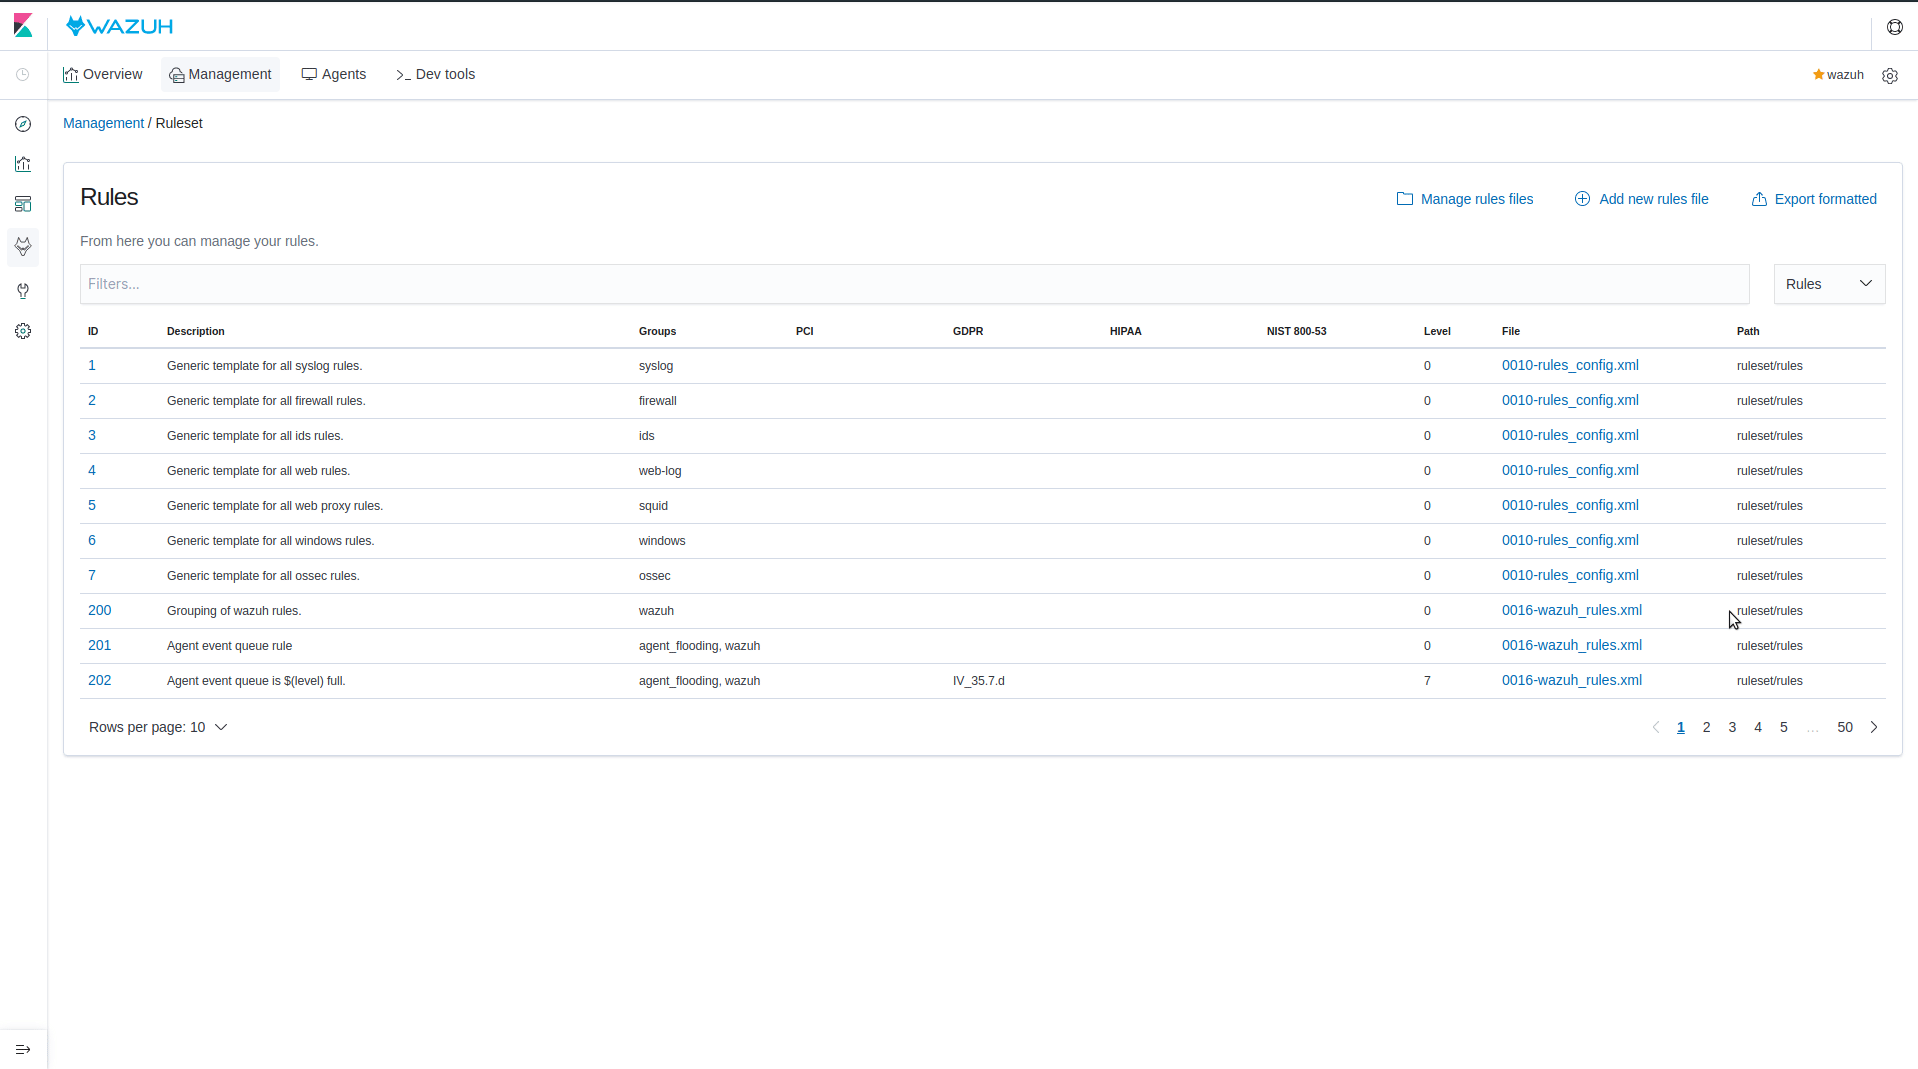This screenshot has height=1069, width=1918.
Task: Open the Discover compass icon in sidebar
Action: [23, 124]
